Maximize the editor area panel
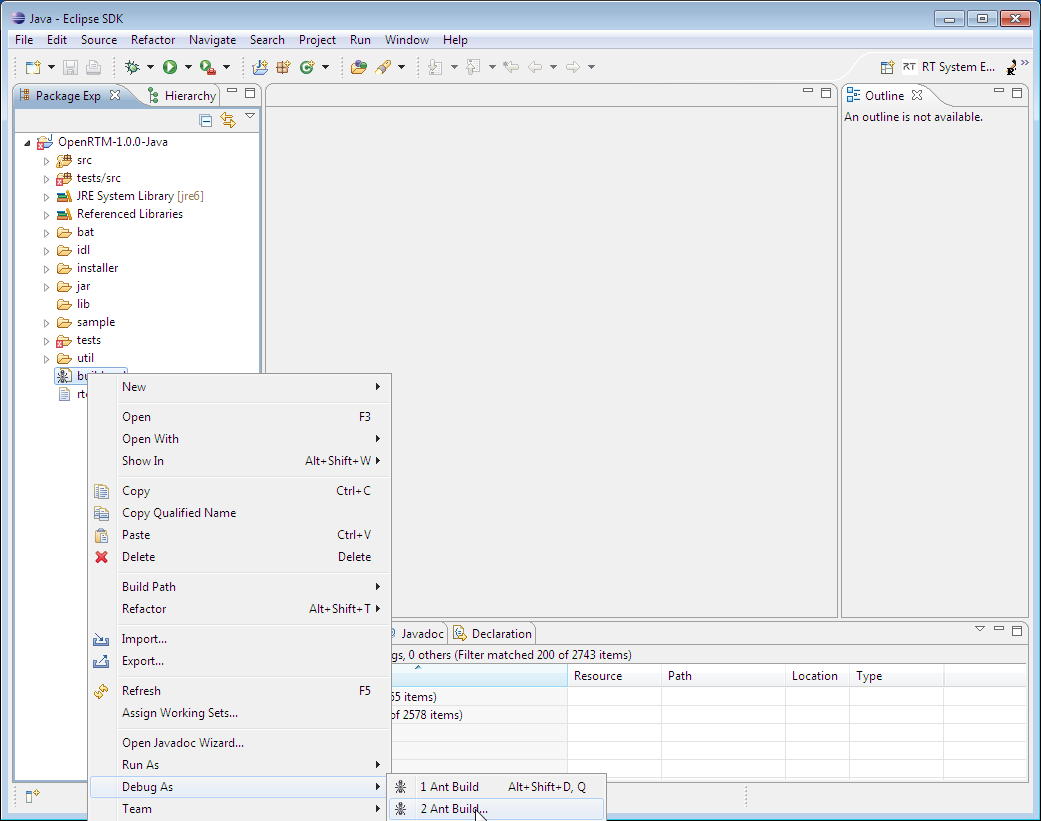The width and height of the screenshot is (1041, 821). click(x=826, y=93)
